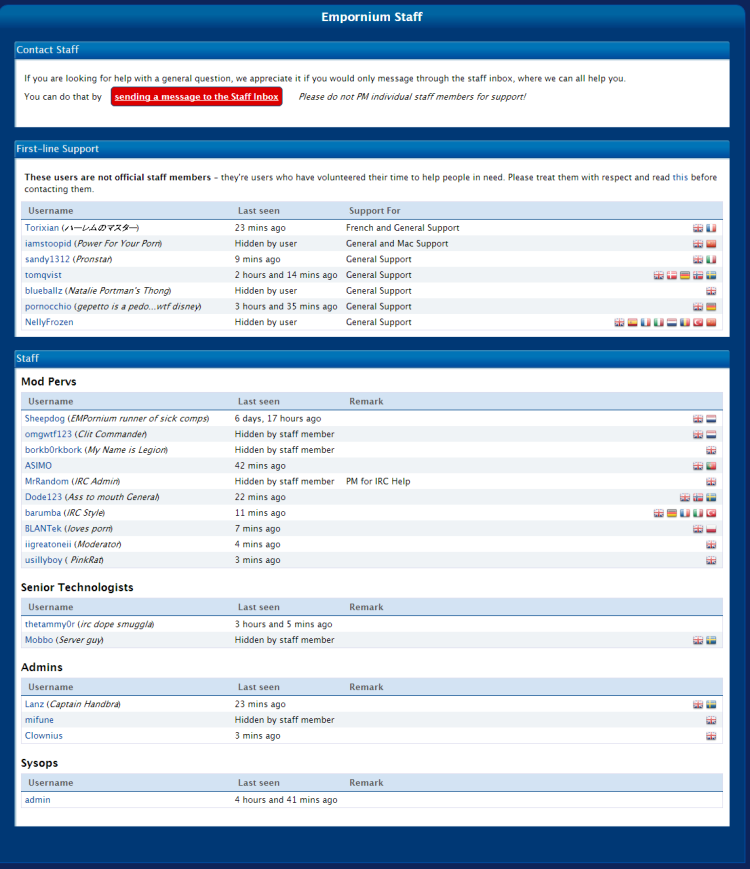Open iamstoopid's profile link
The height and width of the screenshot is (869, 750).
coord(48,243)
